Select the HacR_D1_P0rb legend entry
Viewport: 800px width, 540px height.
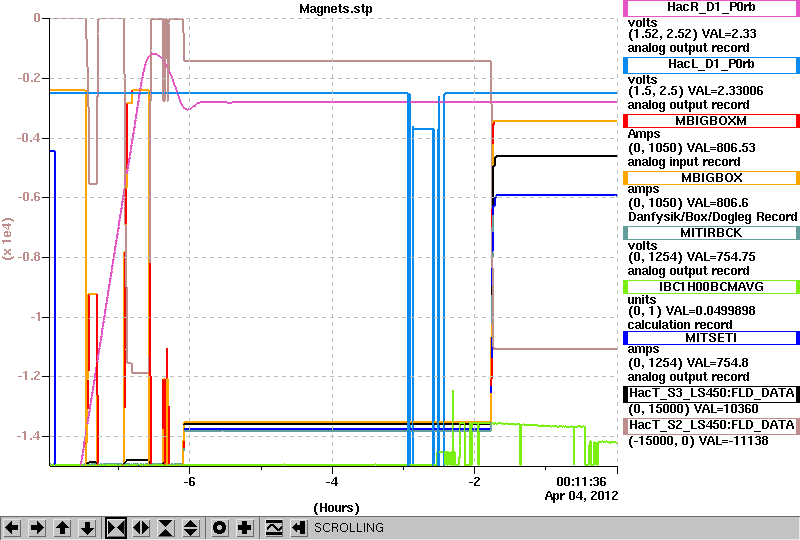711,8
